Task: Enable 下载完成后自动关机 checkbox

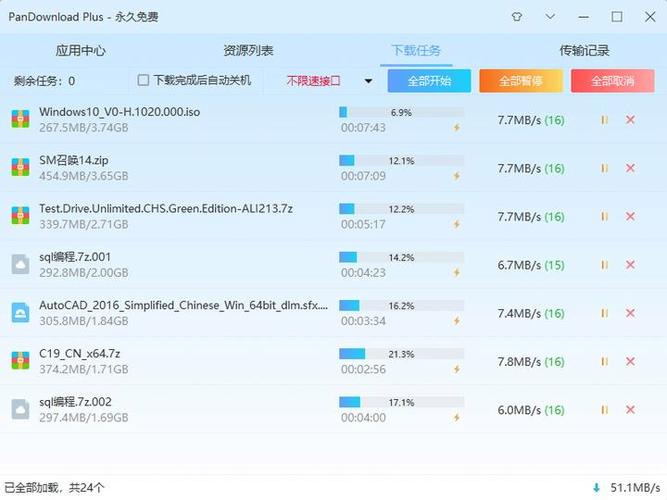Action: [x=143, y=80]
